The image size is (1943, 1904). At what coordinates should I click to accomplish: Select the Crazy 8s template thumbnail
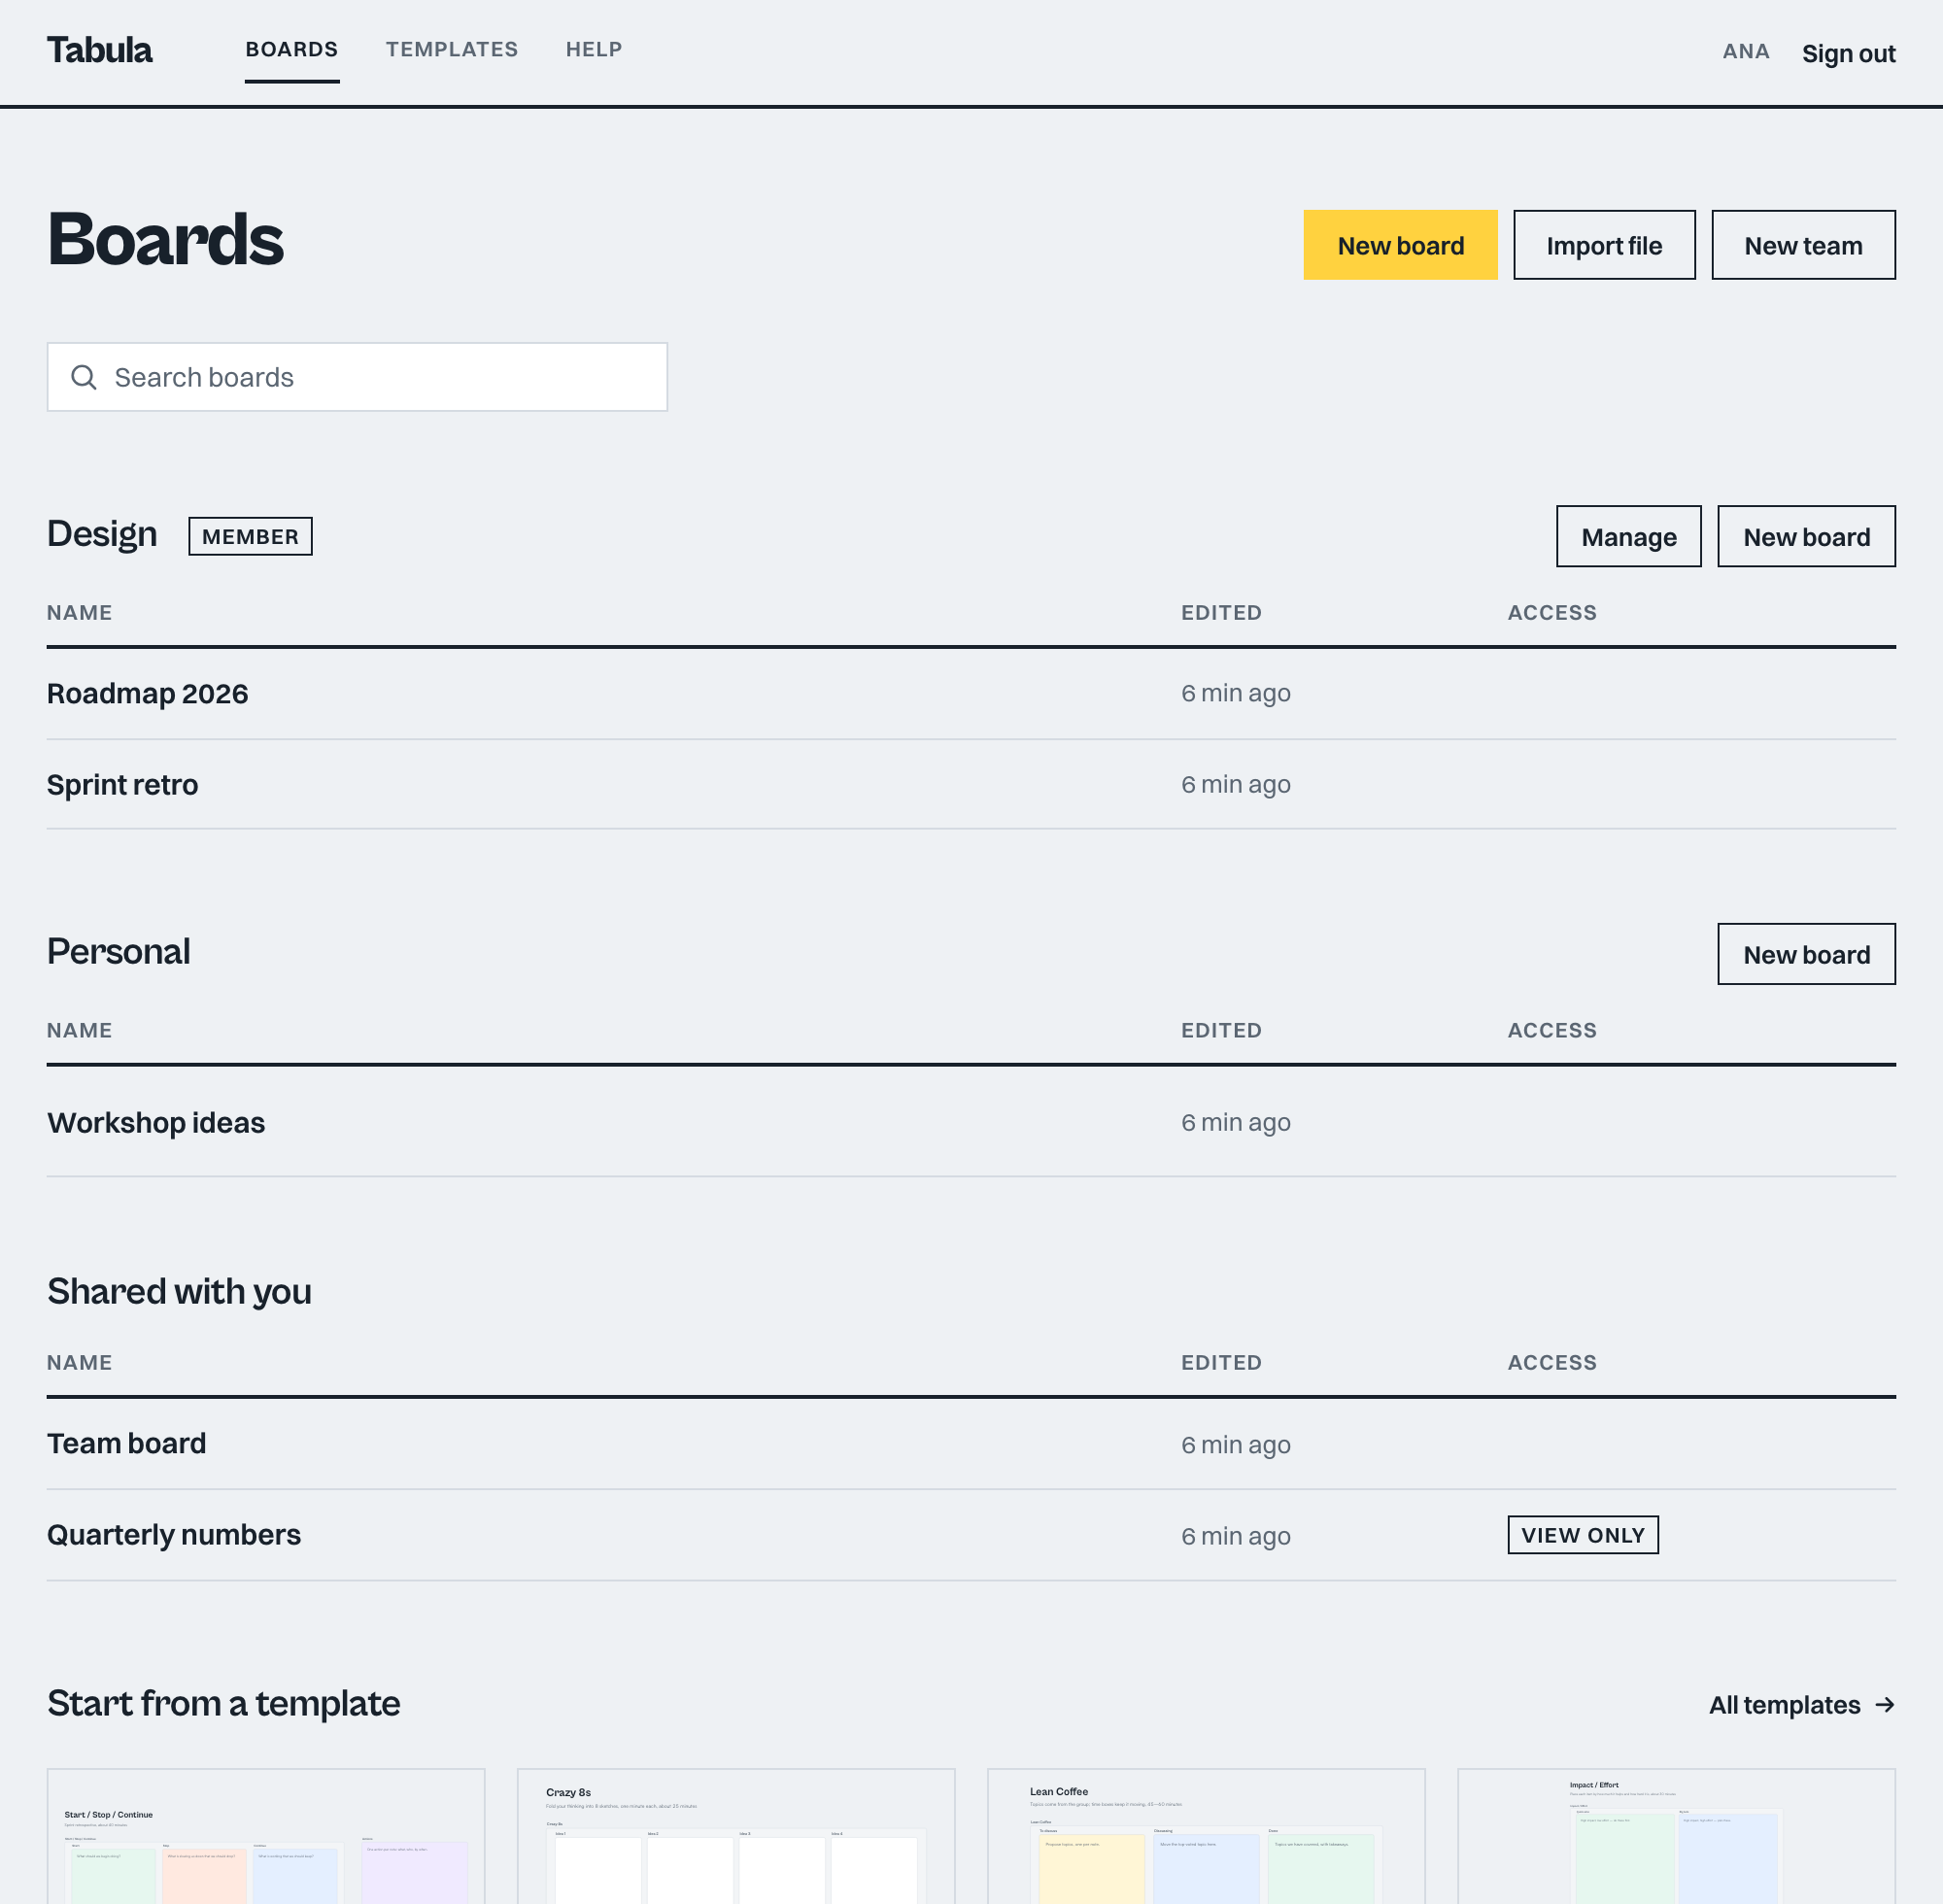point(736,1836)
